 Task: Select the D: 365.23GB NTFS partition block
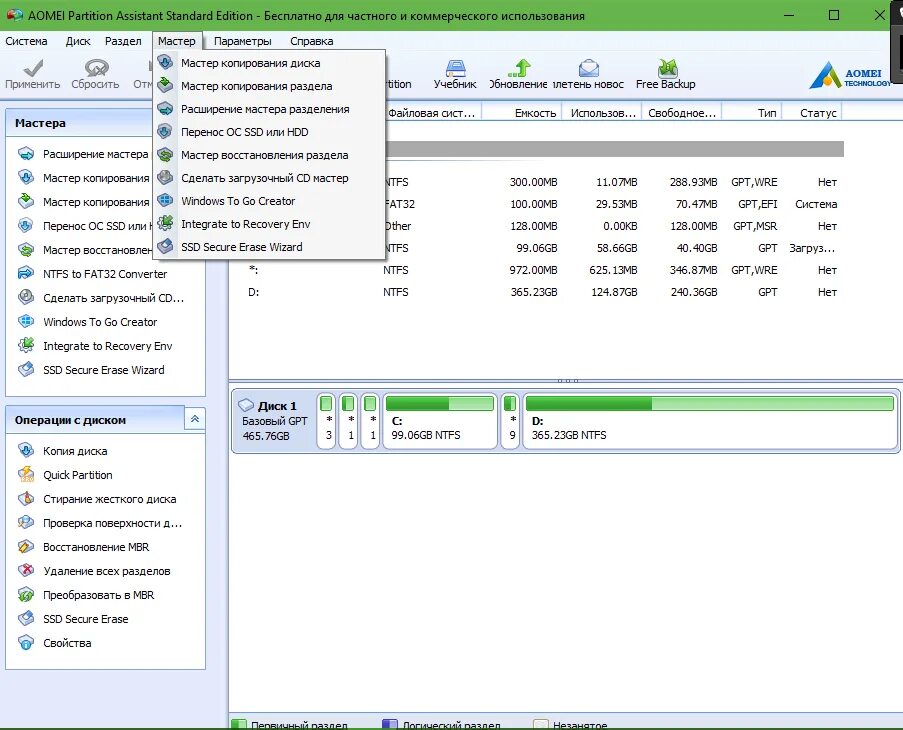[x=710, y=421]
